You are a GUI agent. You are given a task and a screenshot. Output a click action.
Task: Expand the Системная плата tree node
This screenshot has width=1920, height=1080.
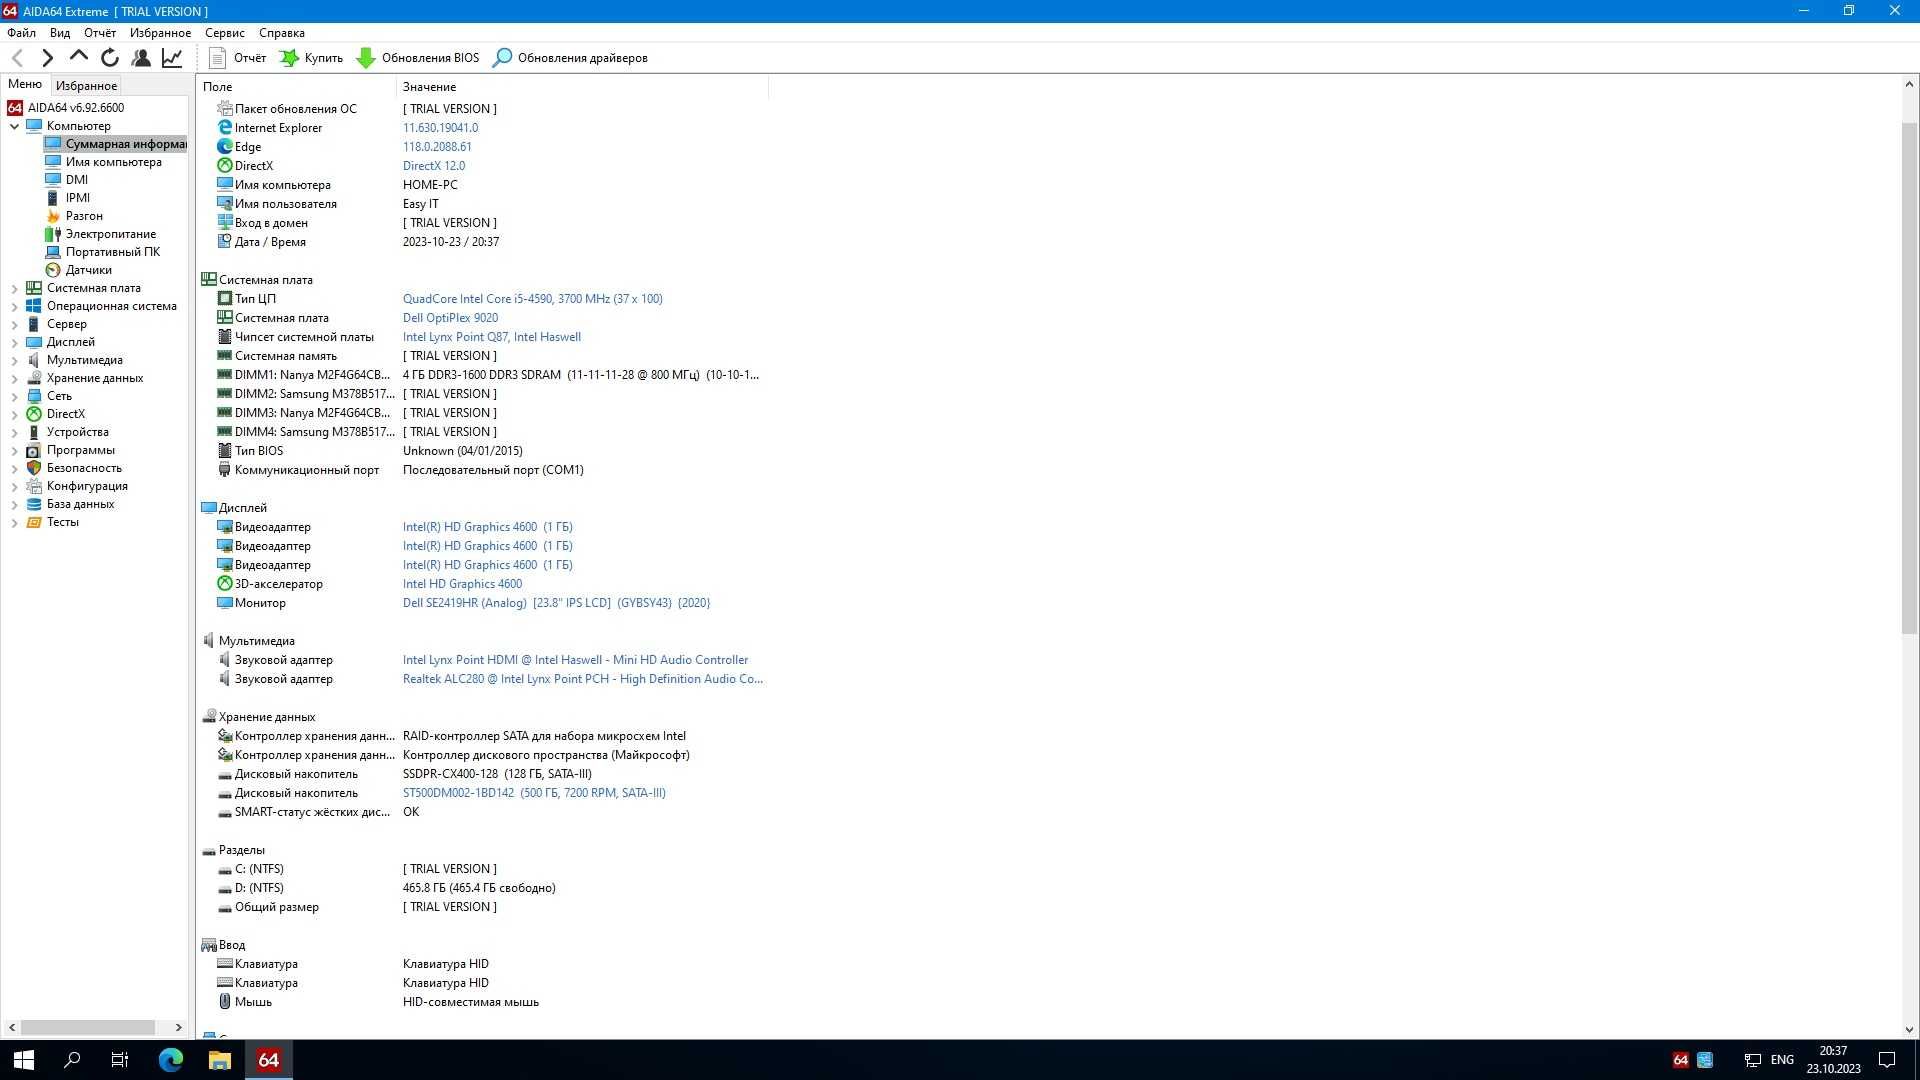pyautogui.click(x=14, y=288)
